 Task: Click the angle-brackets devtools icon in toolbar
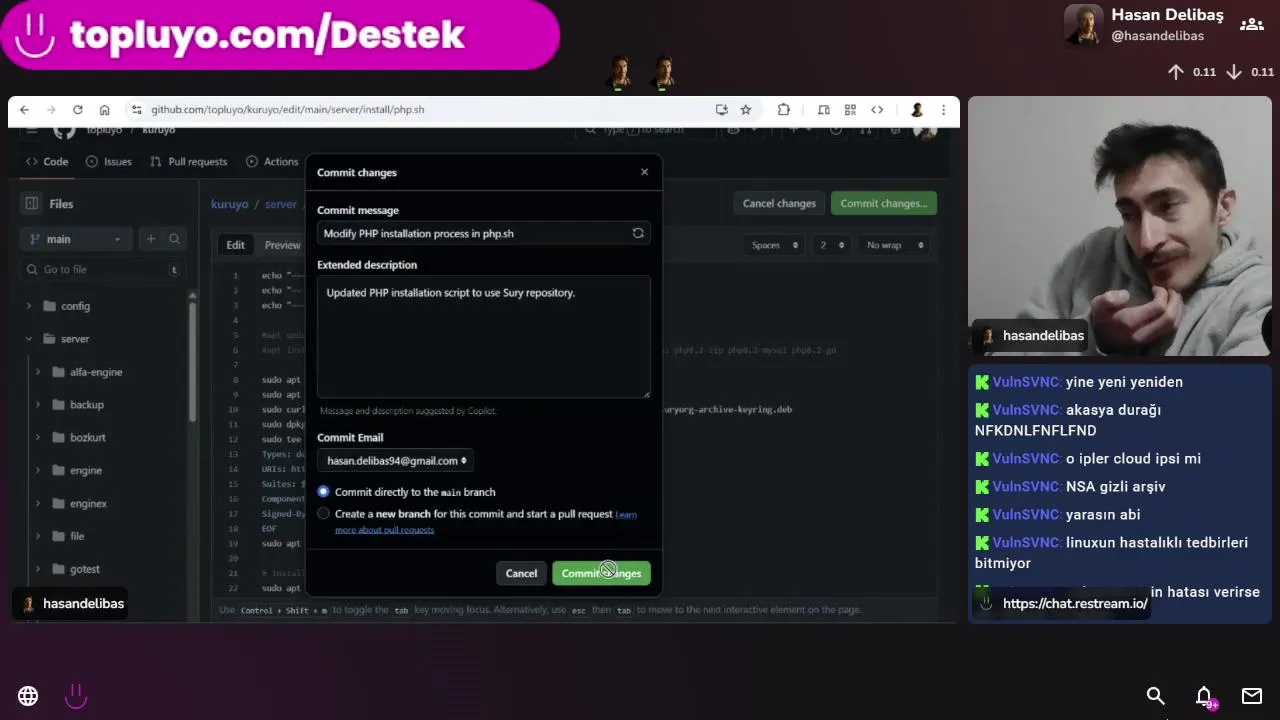pyautogui.click(x=877, y=110)
